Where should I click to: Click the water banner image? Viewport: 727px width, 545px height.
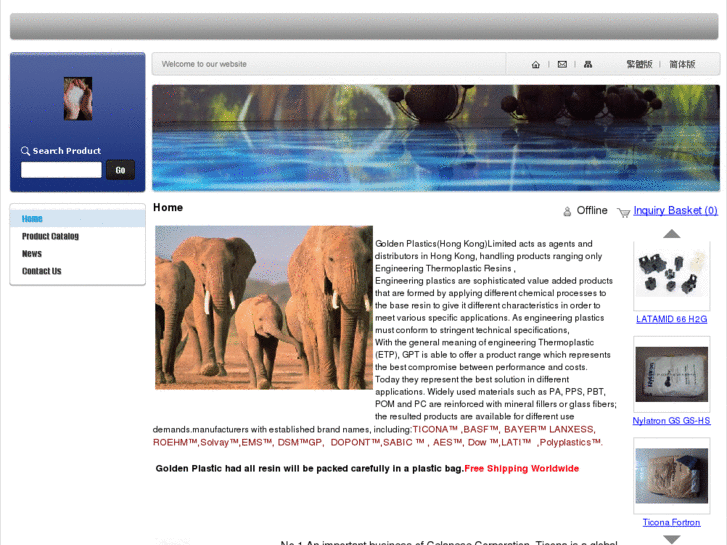436,138
